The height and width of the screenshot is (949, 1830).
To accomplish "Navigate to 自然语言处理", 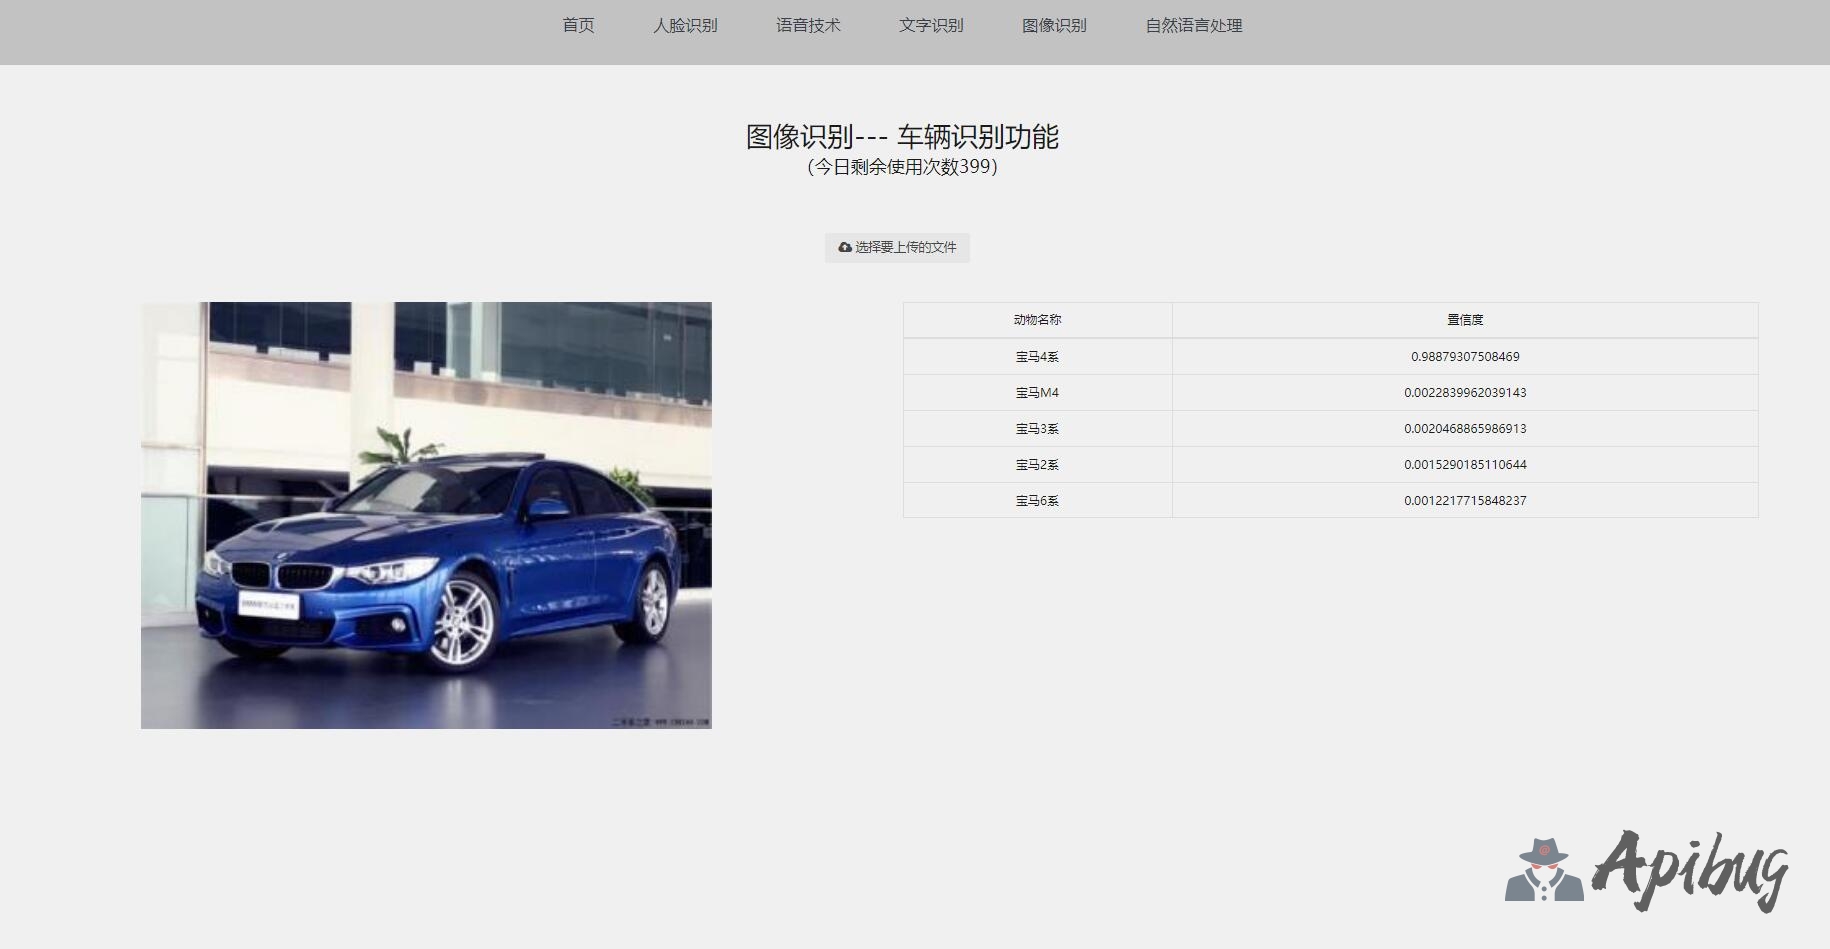I will point(1194,26).
